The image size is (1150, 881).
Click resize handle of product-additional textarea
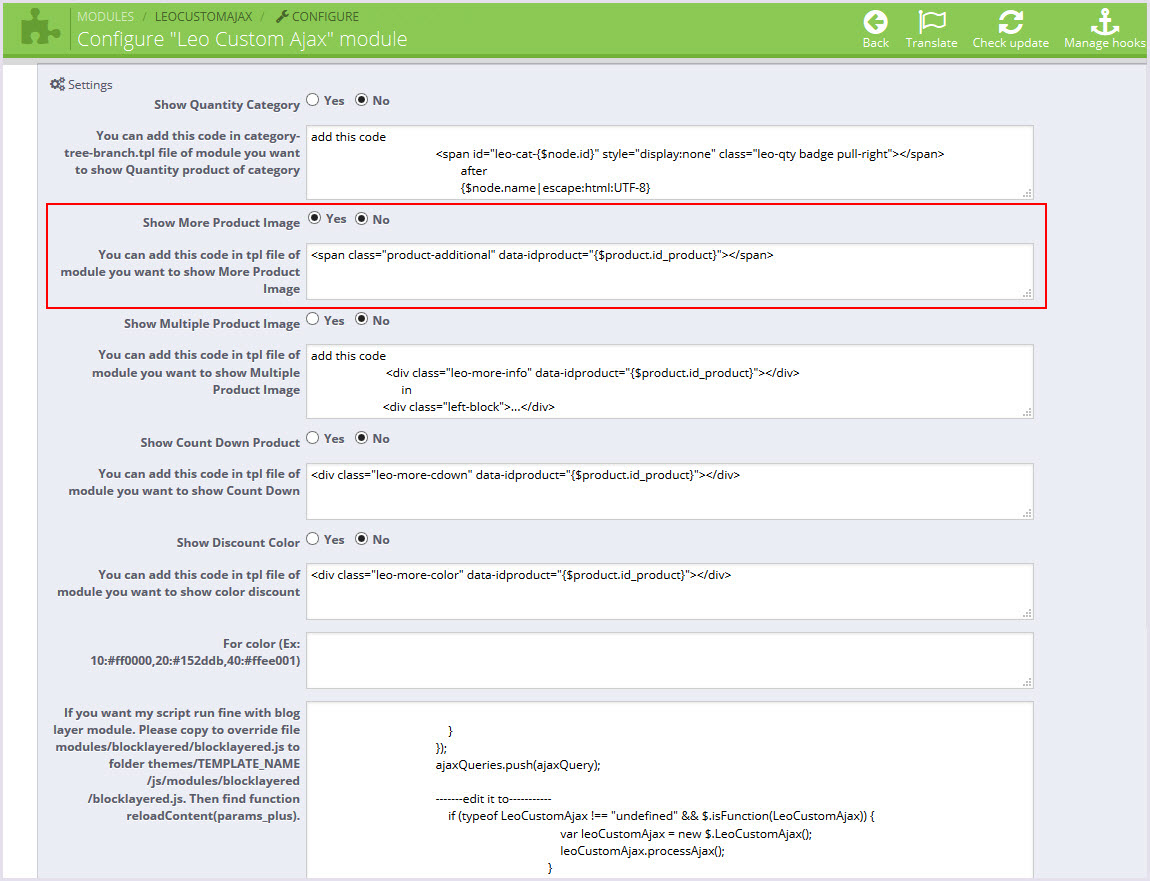pos(1028,293)
